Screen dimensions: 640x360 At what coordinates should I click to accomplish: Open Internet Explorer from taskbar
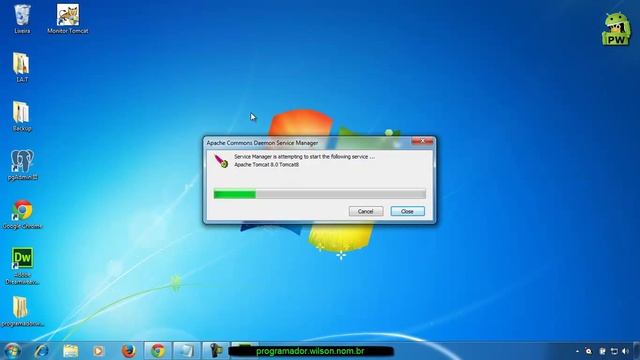click(x=42, y=351)
